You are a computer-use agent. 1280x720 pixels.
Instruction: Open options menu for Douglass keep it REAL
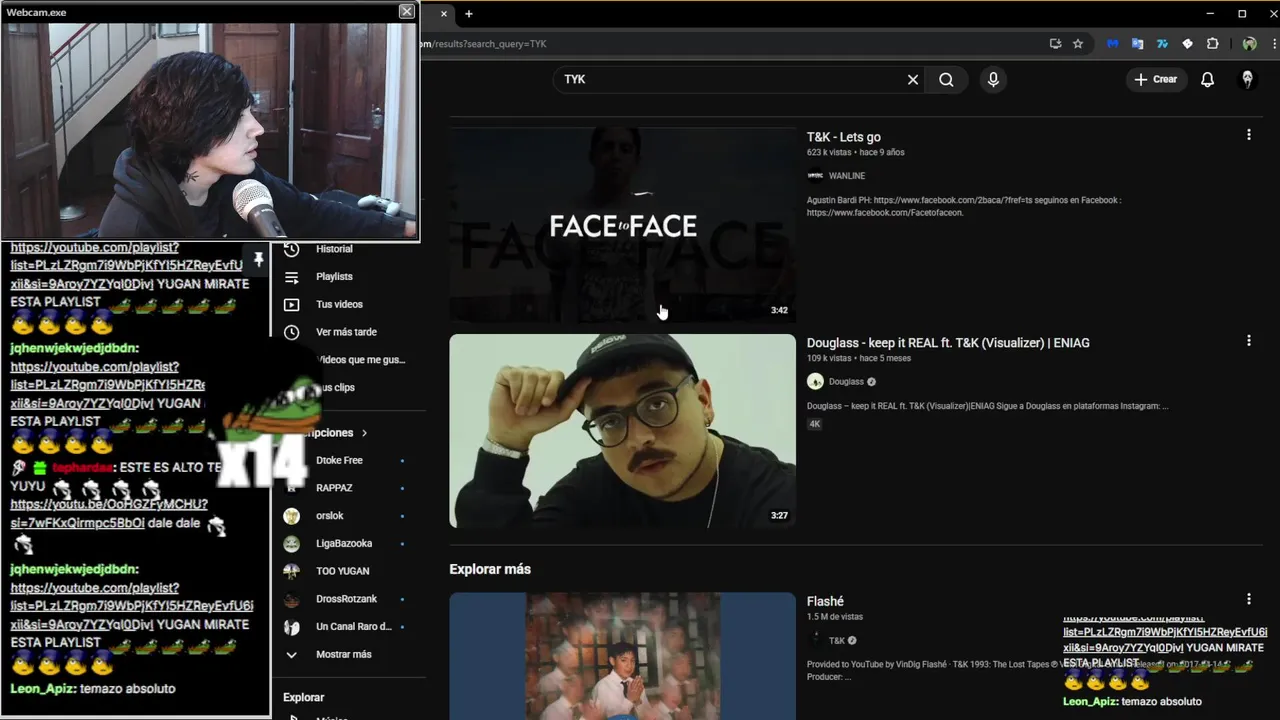click(1248, 341)
